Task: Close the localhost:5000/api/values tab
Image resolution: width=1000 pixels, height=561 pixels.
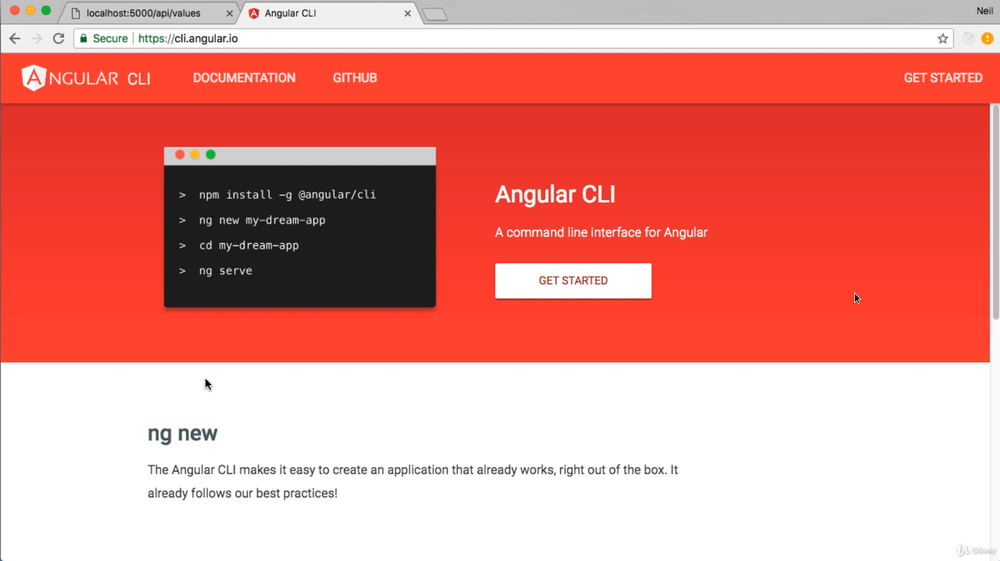Action: (x=230, y=13)
